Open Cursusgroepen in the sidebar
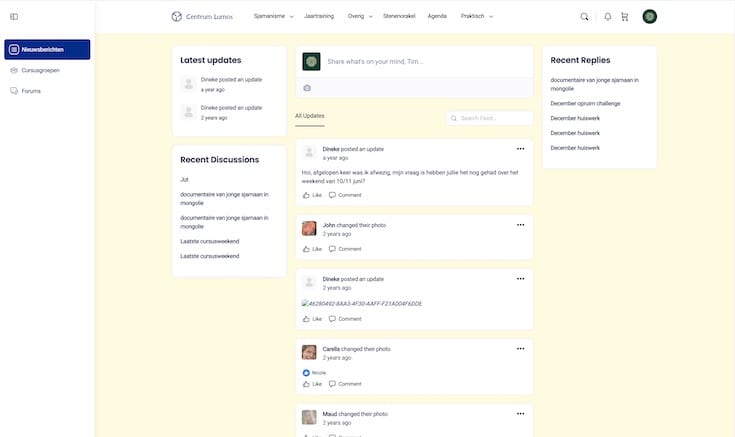 [40, 70]
